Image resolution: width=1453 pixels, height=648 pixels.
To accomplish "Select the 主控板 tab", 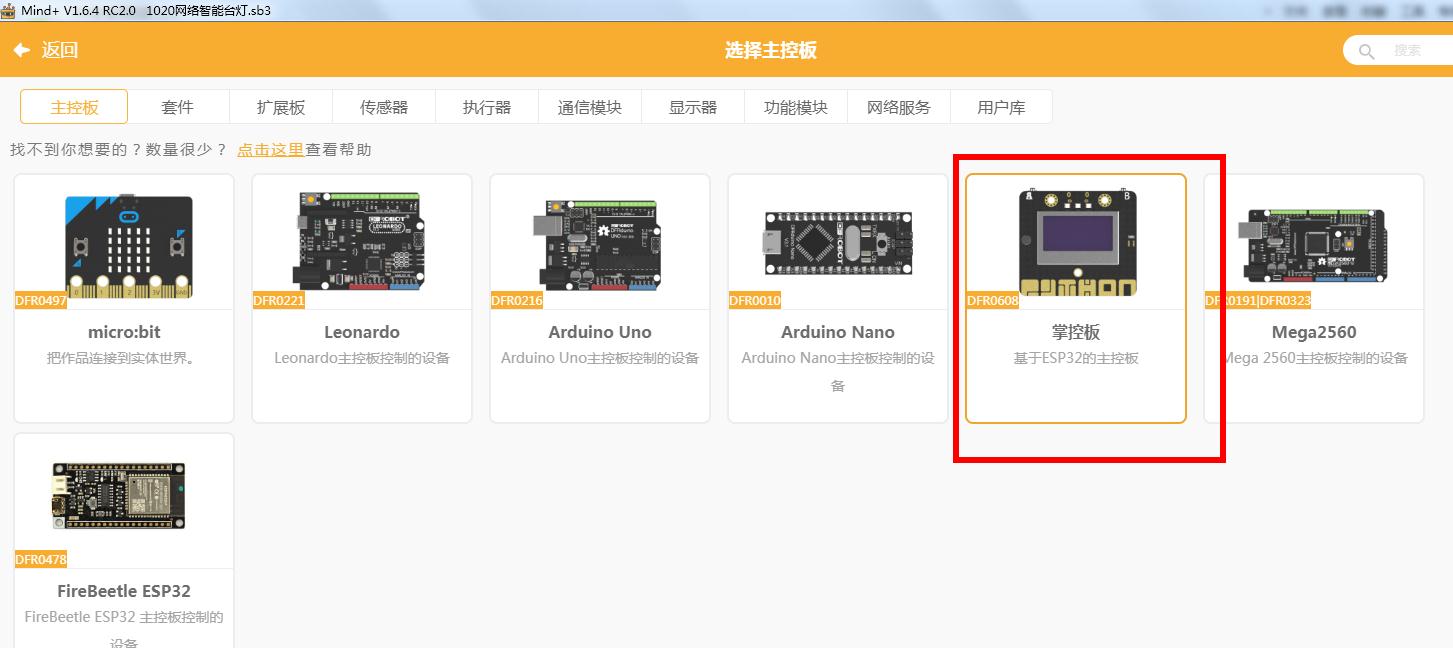I will coord(74,107).
